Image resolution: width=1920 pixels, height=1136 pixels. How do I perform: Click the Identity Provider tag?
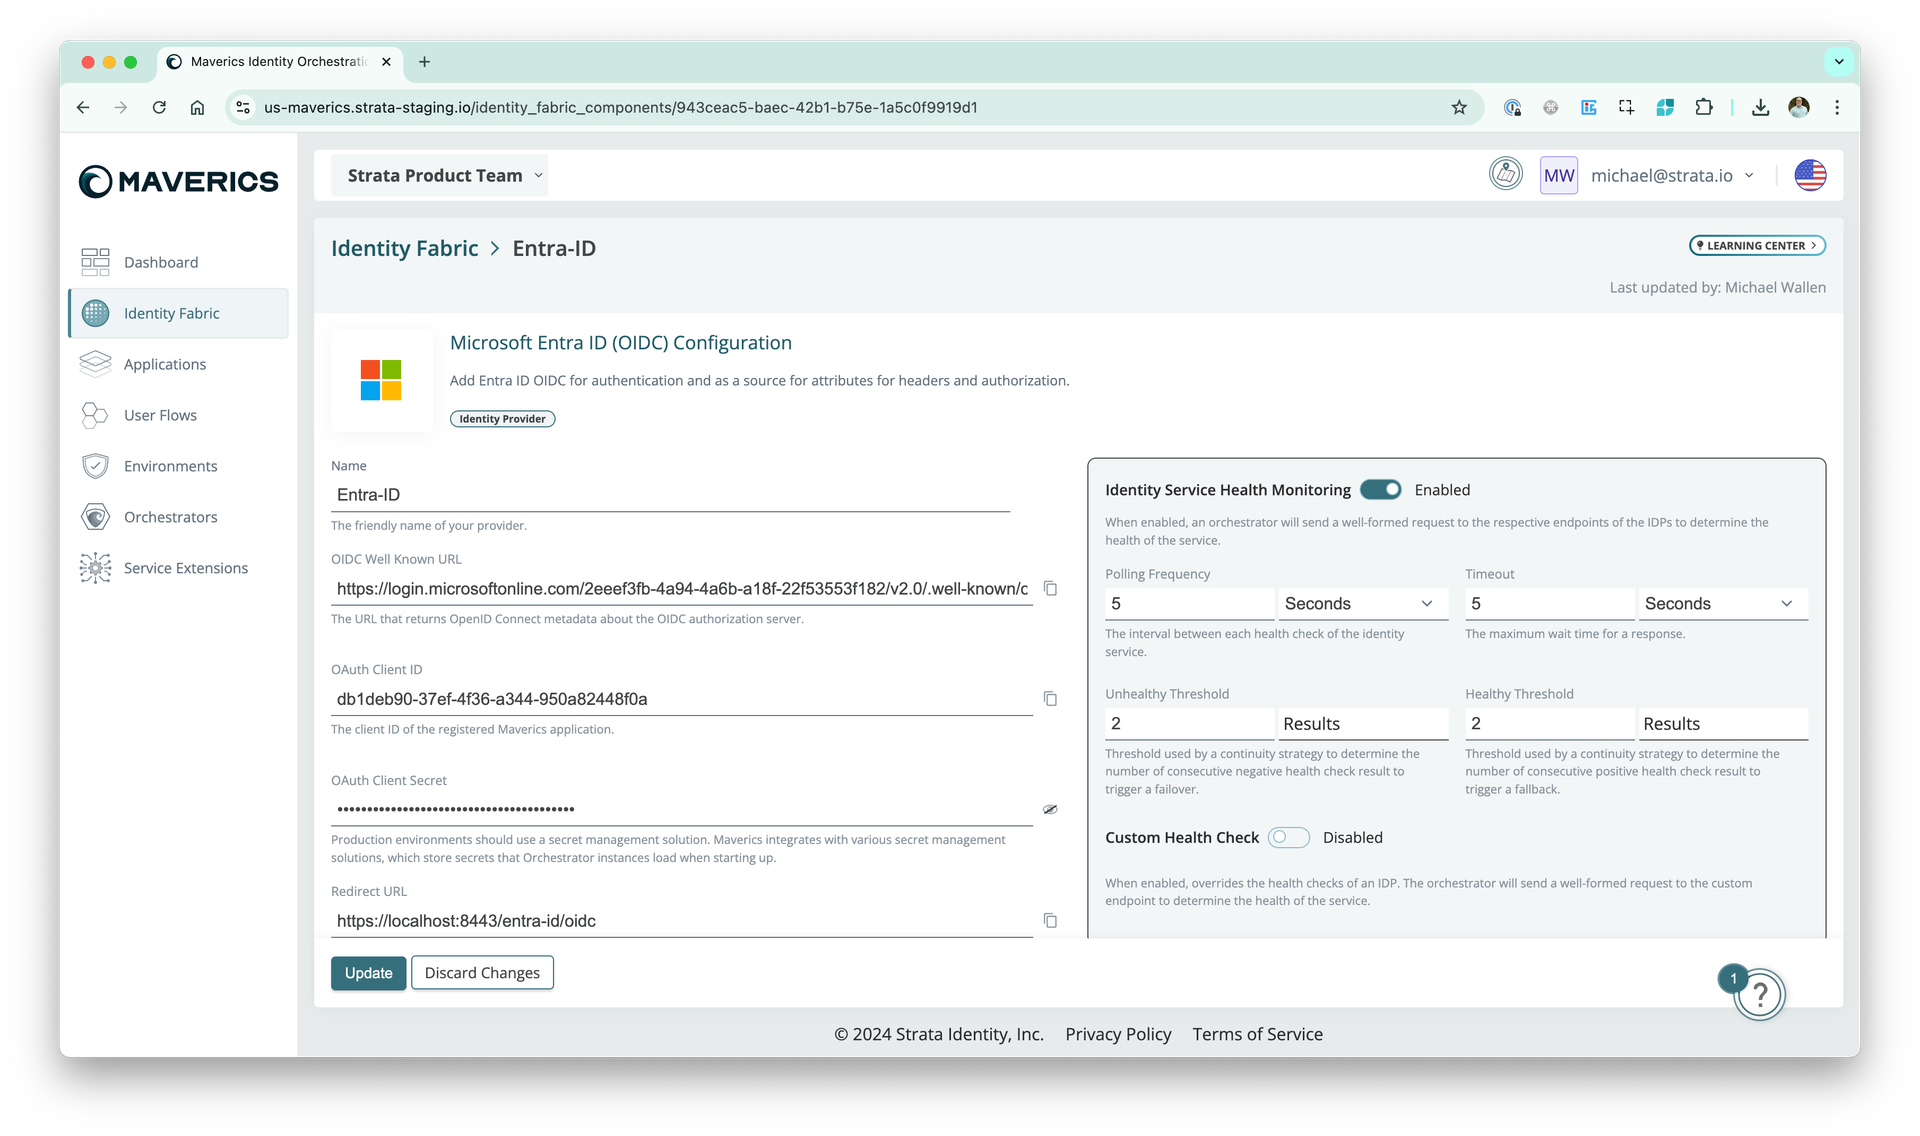[x=502, y=419]
